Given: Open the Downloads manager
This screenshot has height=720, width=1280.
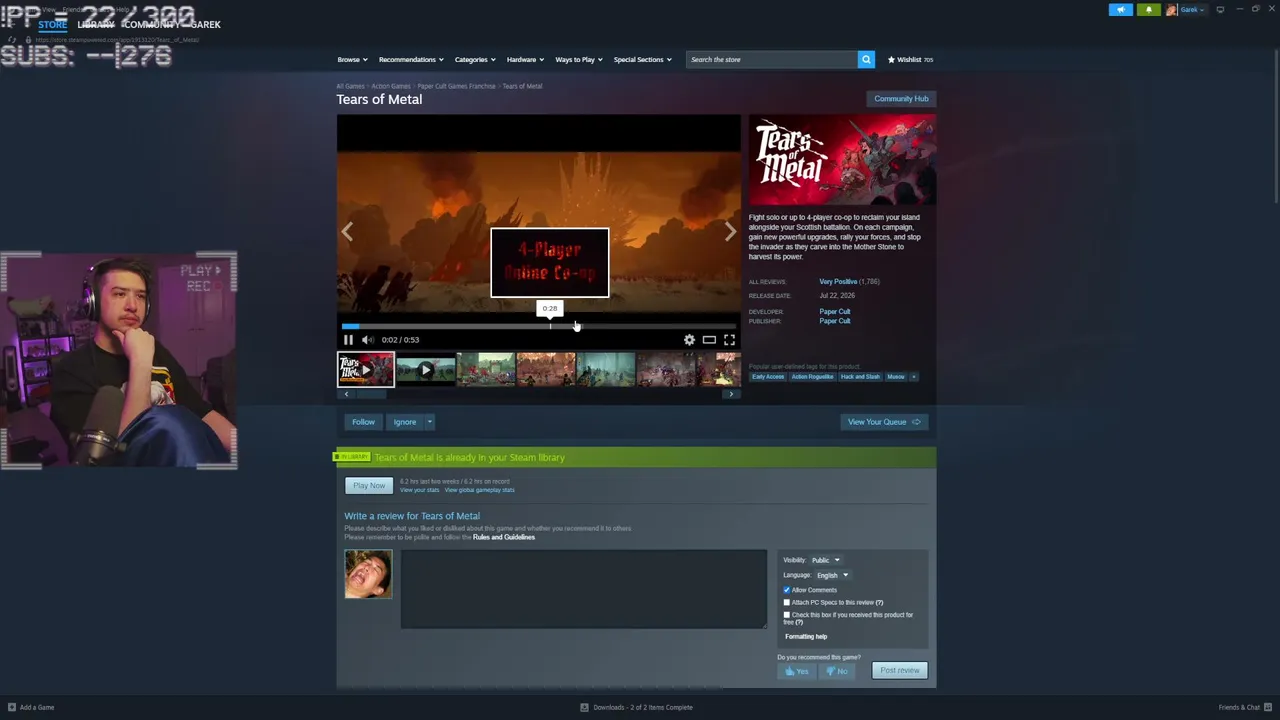Looking at the screenshot, I should [x=636, y=707].
